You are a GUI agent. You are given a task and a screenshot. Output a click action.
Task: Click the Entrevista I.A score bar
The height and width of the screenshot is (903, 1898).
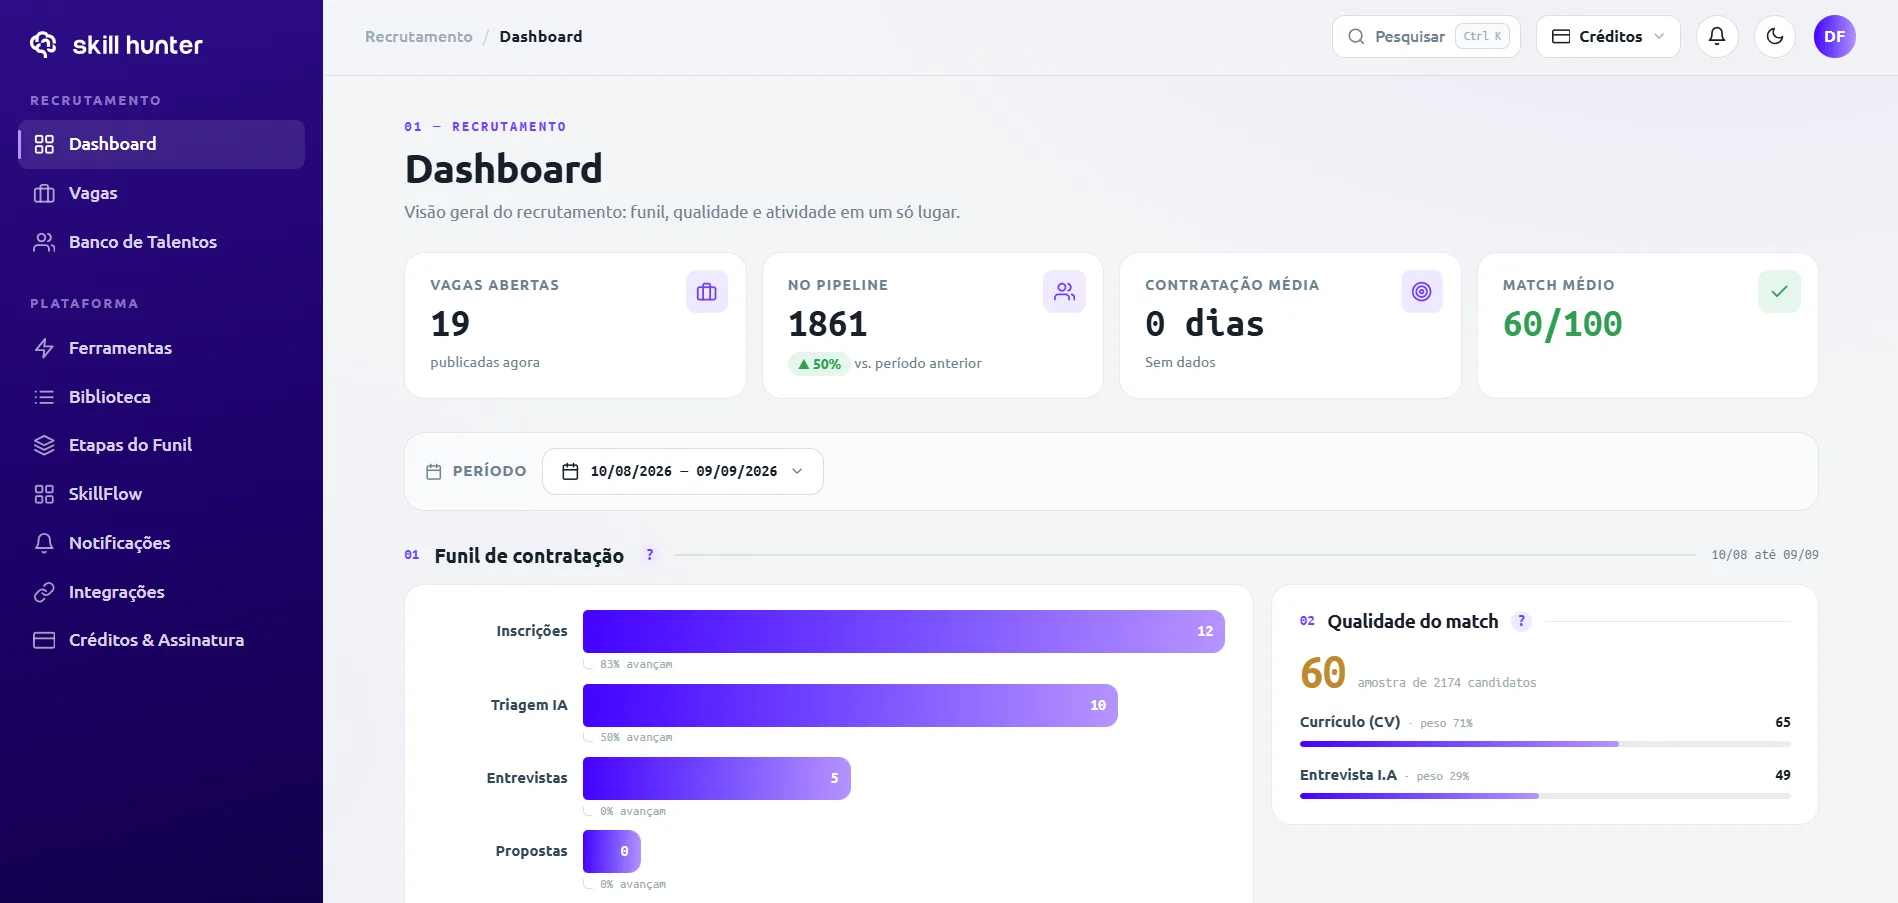(1545, 796)
